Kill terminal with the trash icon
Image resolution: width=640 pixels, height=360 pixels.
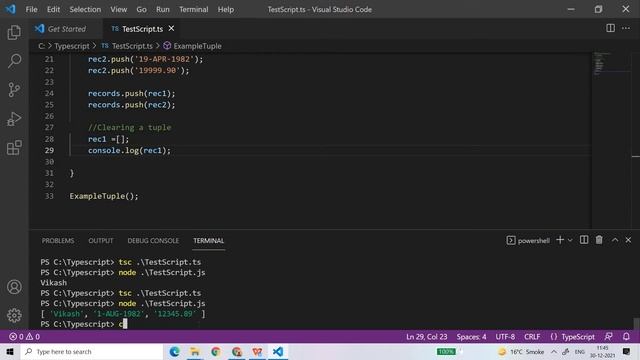tap(599, 240)
